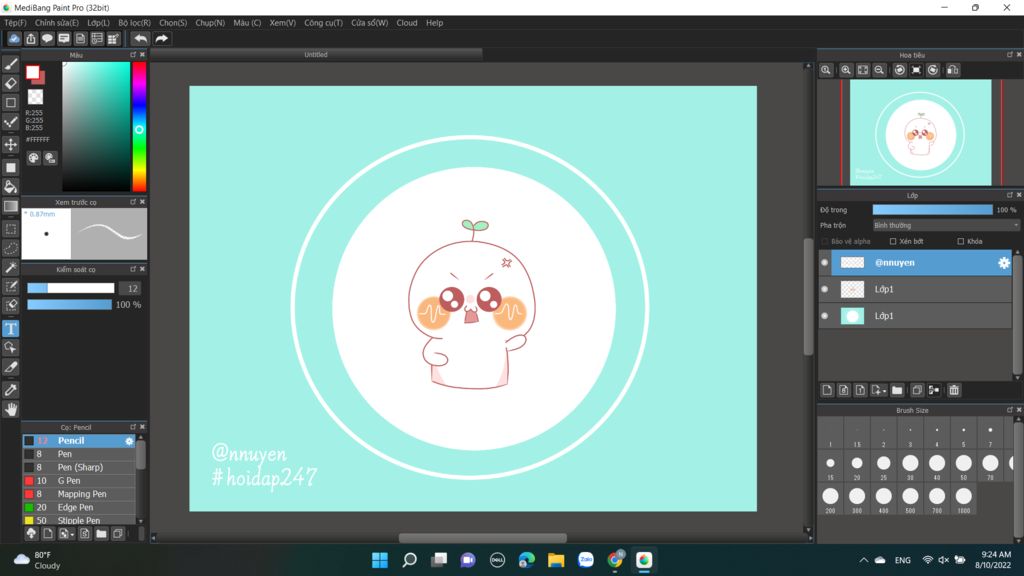This screenshot has width=1024, height=576.
Task: Zoom in on the Navigator panel
Action: pos(846,70)
